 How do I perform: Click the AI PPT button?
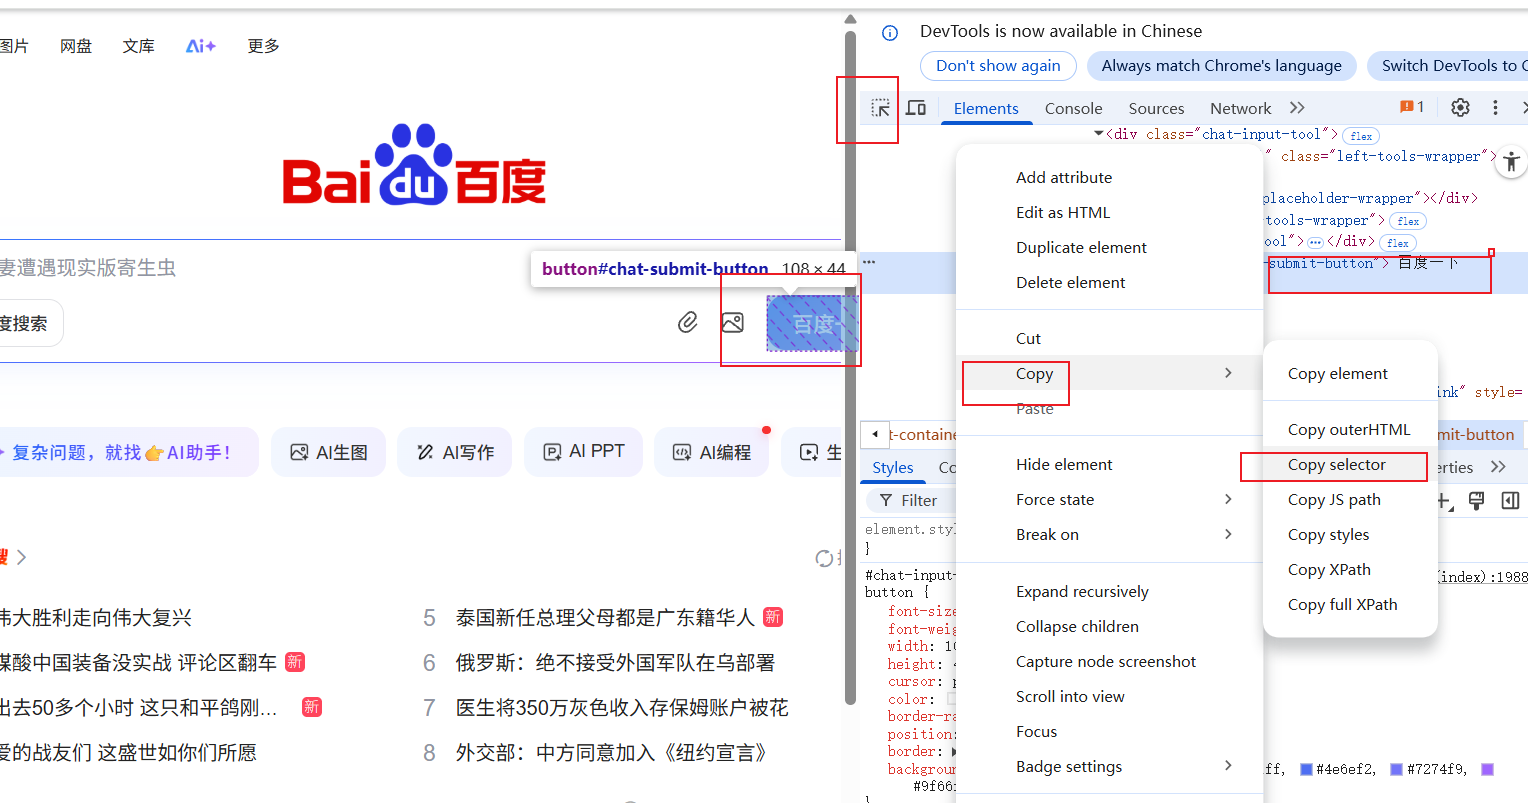pos(584,452)
